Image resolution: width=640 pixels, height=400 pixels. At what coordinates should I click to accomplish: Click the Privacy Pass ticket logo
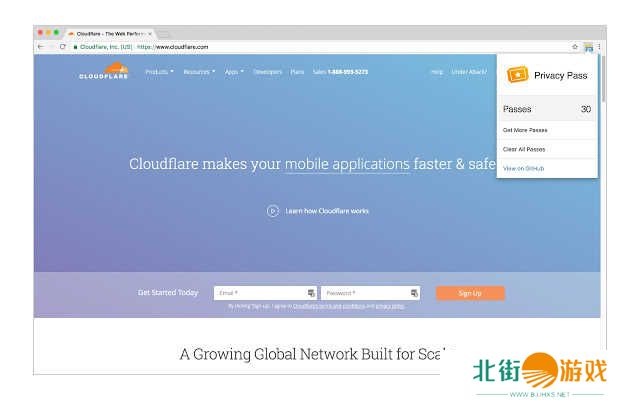[x=517, y=75]
